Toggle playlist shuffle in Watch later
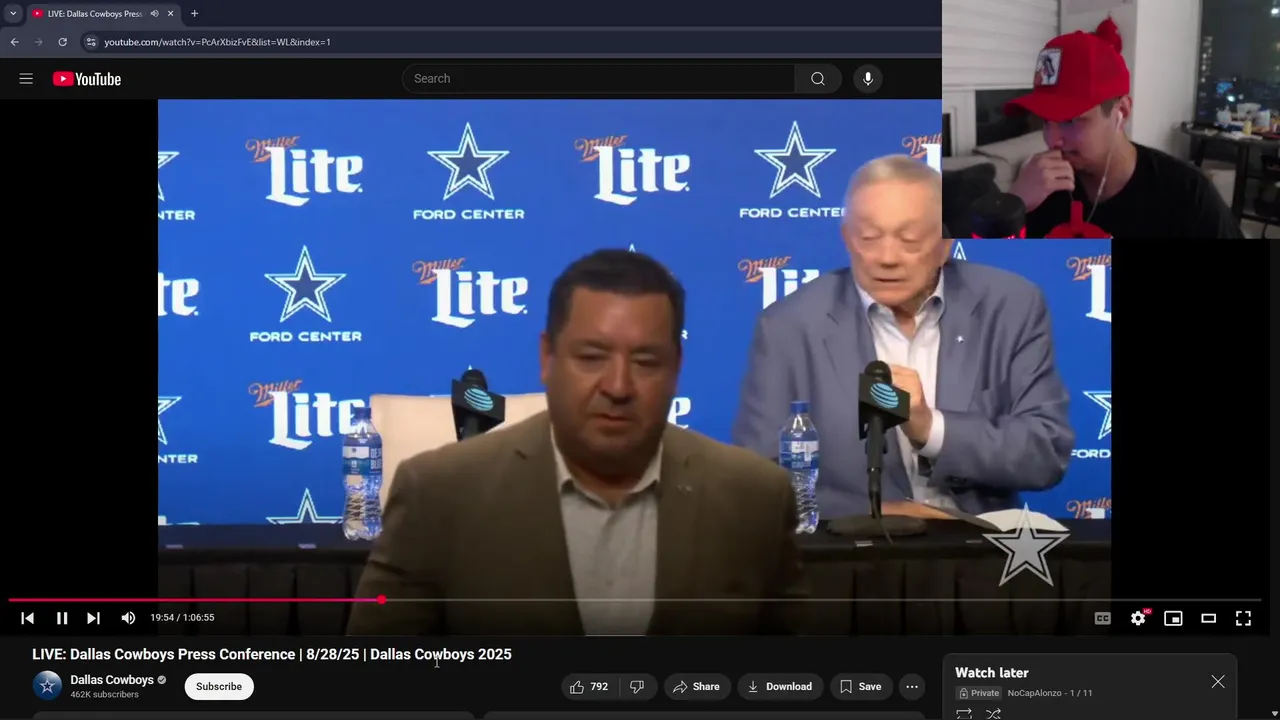The image size is (1280, 720). point(993,714)
